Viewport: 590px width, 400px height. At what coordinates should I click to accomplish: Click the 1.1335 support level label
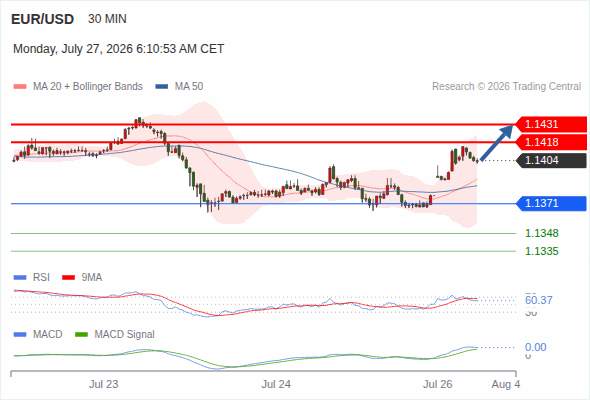[542, 251]
